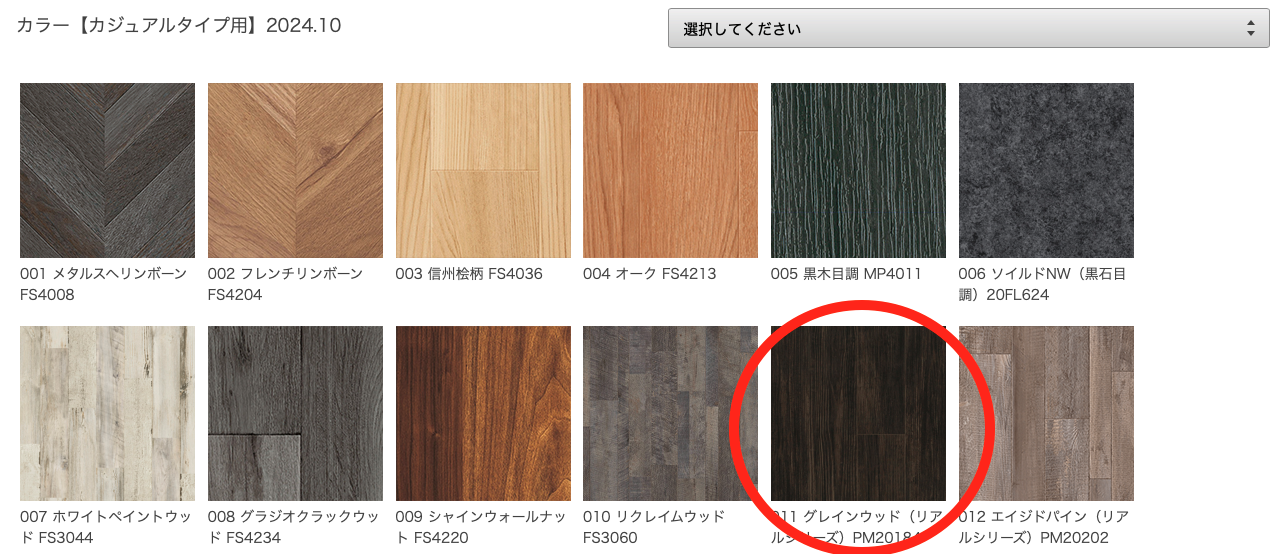The image size is (1277, 554).
Task: Choose the 008 グラジオクラックウッド gray swatch
Action: click(295, 413)
